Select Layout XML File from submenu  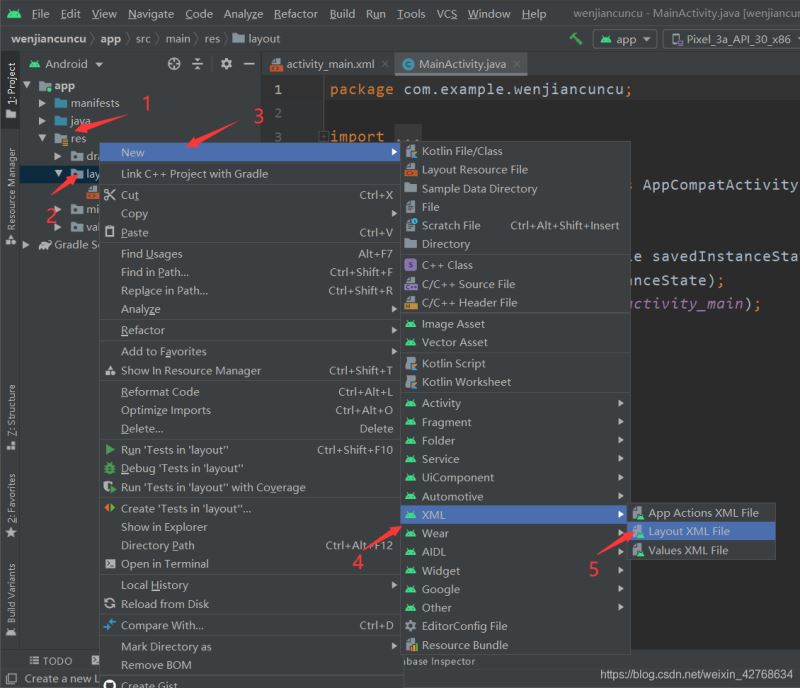click(688, 531)
